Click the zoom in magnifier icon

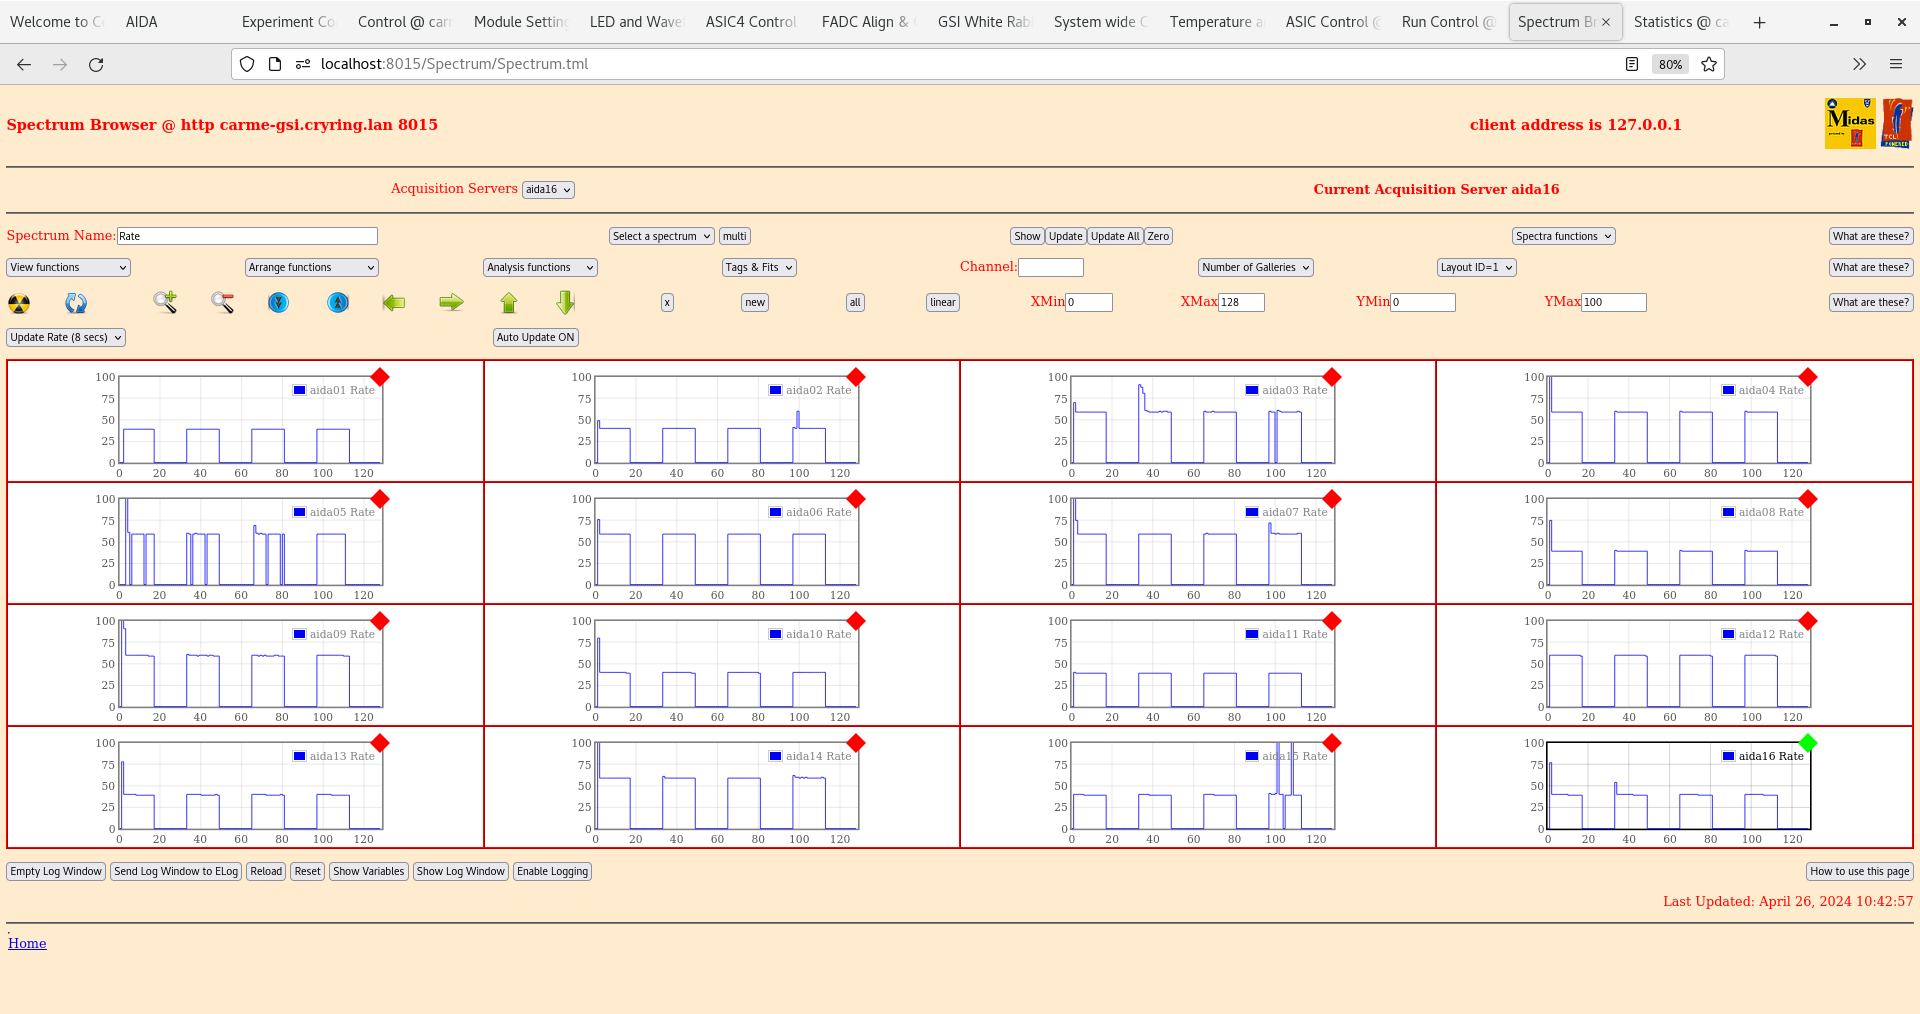(x=165, y=302)
